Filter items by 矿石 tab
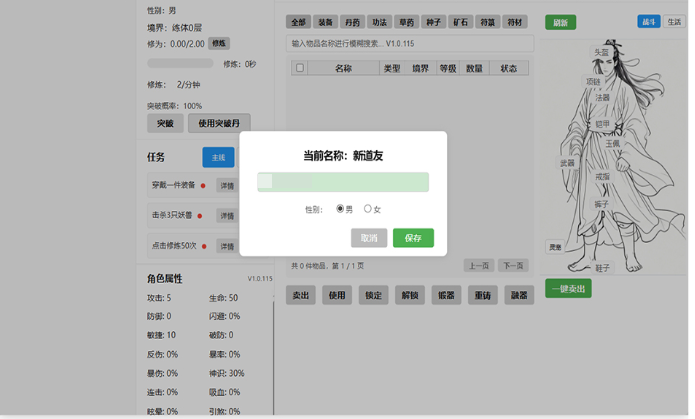The image size is (695, 419). (461, 22)
